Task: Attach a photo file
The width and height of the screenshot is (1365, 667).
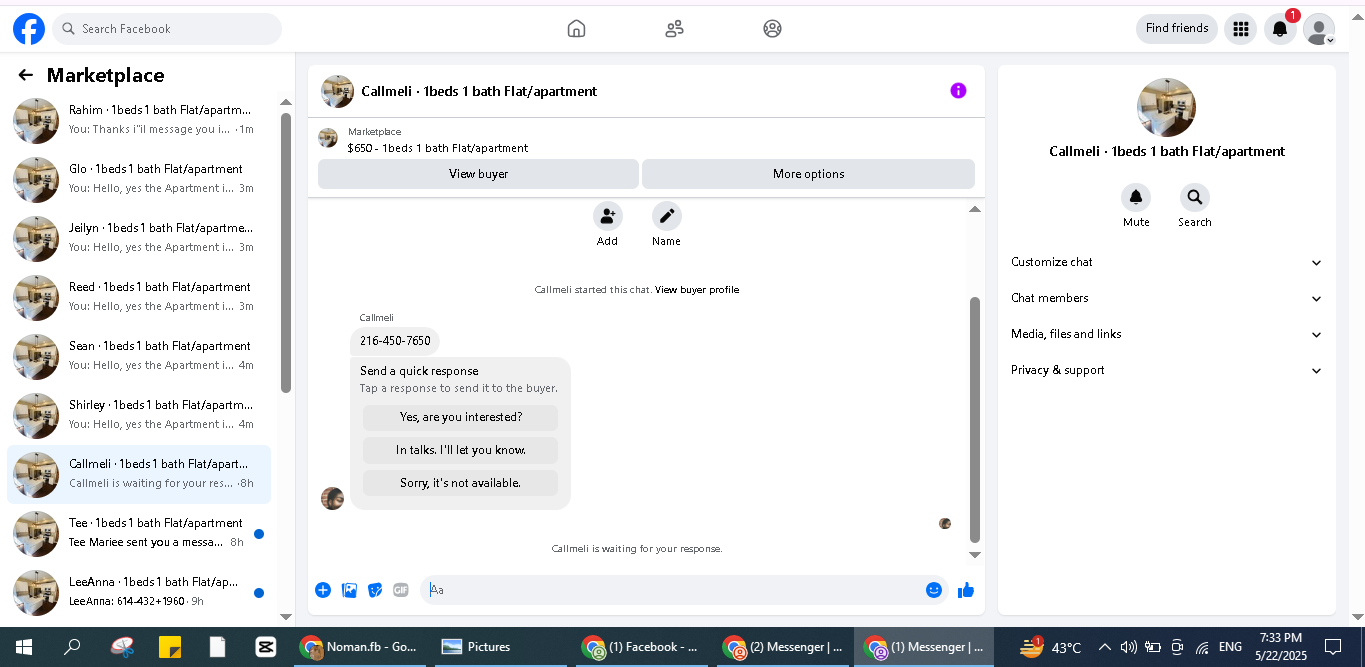Action: click(x=349, y=590)
